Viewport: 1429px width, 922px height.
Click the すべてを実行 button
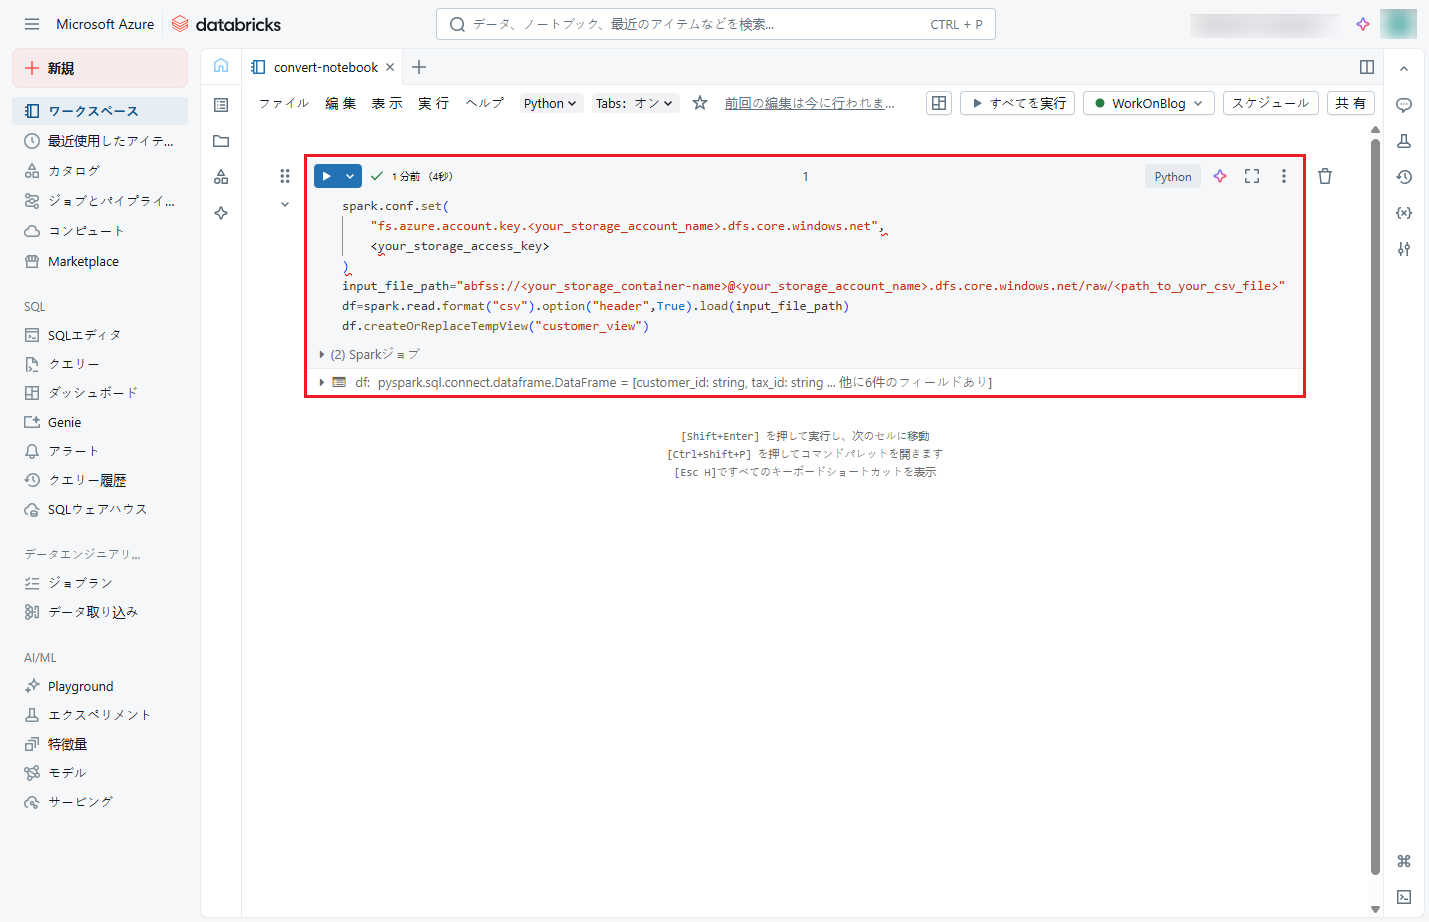click(x=1017, y=103)
